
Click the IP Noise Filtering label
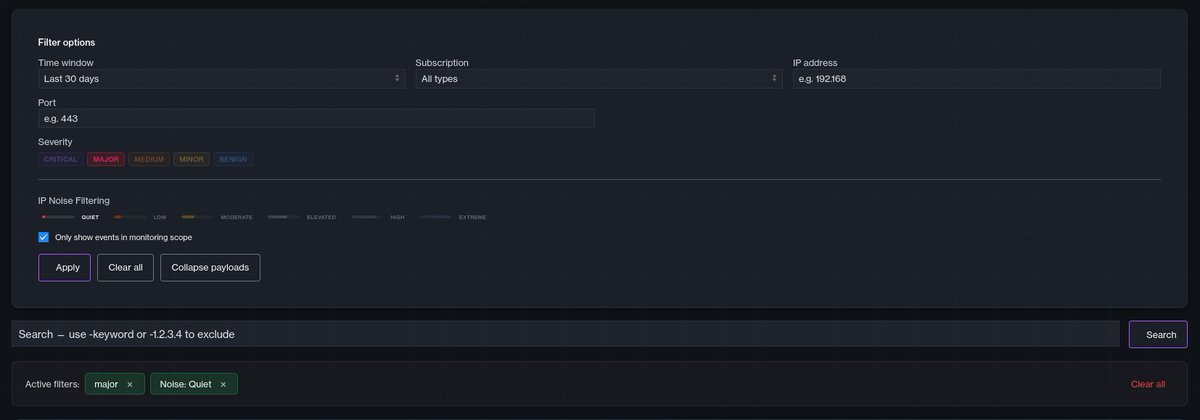pyautogui.click(x=74, y=201)
